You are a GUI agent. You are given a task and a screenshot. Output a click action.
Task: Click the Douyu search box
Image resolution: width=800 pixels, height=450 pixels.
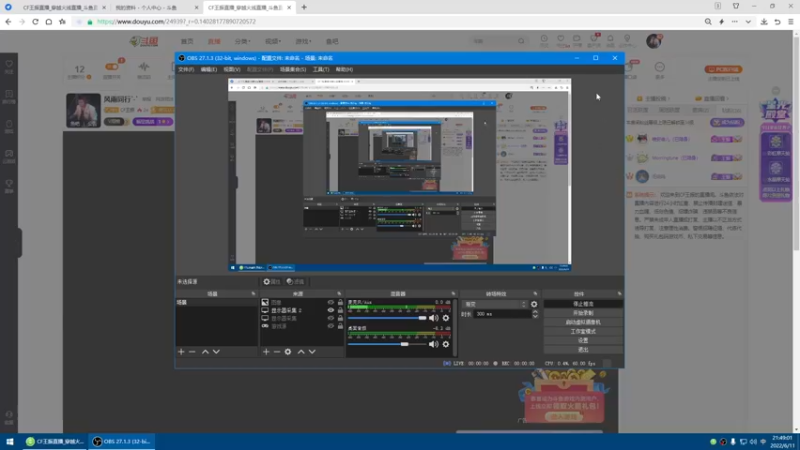pos(497,41)
